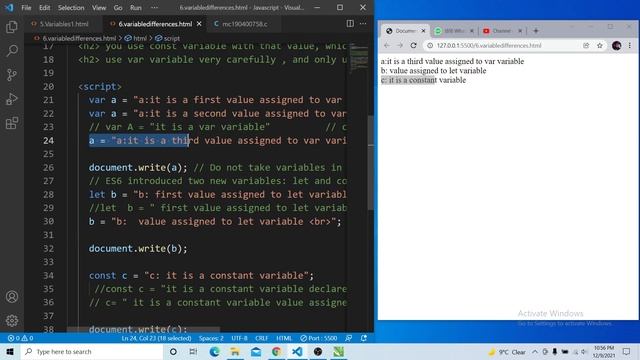
Task: Click the horizontal scrollbar in the editor
Action: point(144,329)
